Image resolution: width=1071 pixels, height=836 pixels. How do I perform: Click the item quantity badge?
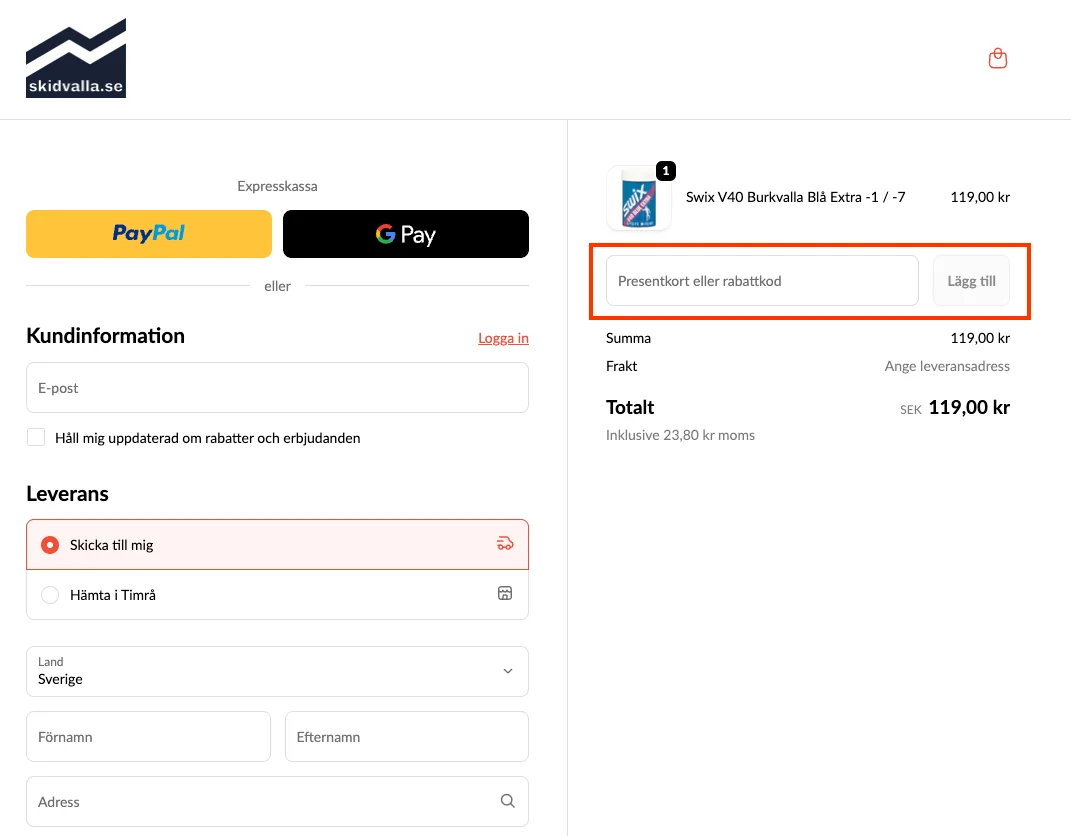coord(666,170)
